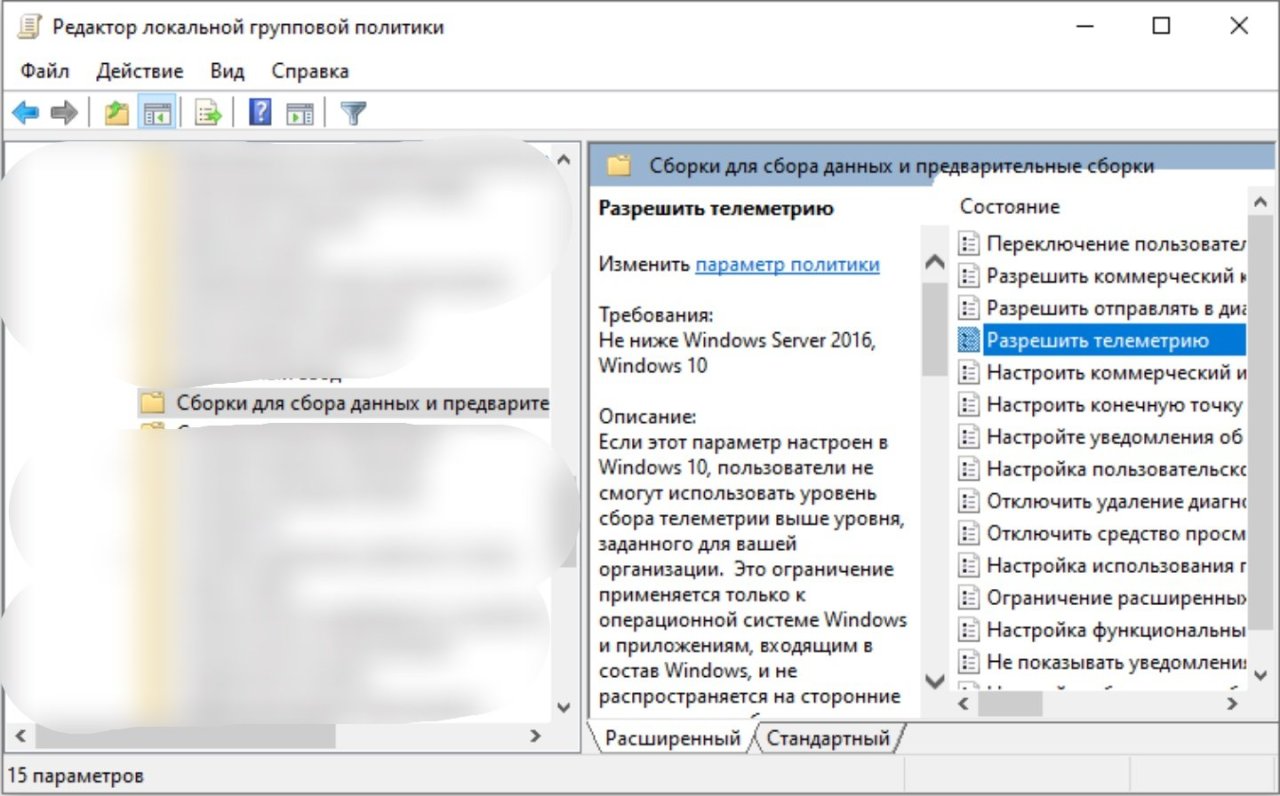Click the параметр политики link
This screenshot has height=796, width=1280.
pyautogui.click(x=787, y=265)
